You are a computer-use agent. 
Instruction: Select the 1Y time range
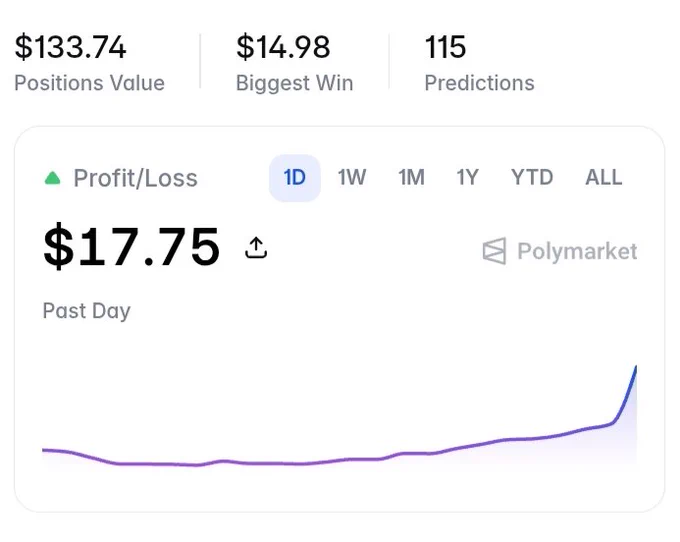pos(468,178)
